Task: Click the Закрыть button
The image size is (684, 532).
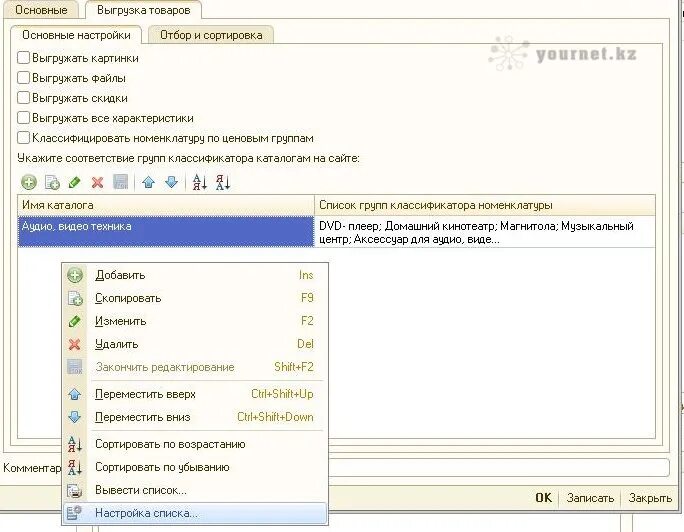Action: click(650, 498)
